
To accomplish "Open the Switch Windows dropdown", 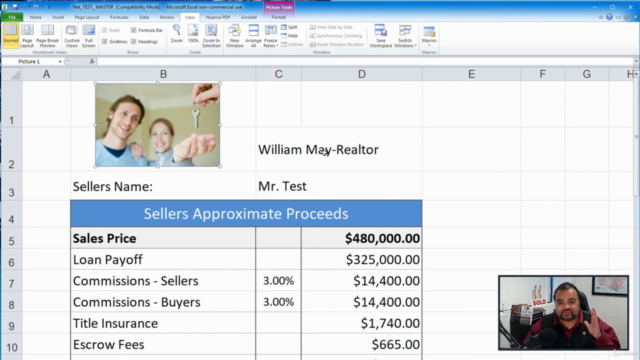I will tap(405, 36).
